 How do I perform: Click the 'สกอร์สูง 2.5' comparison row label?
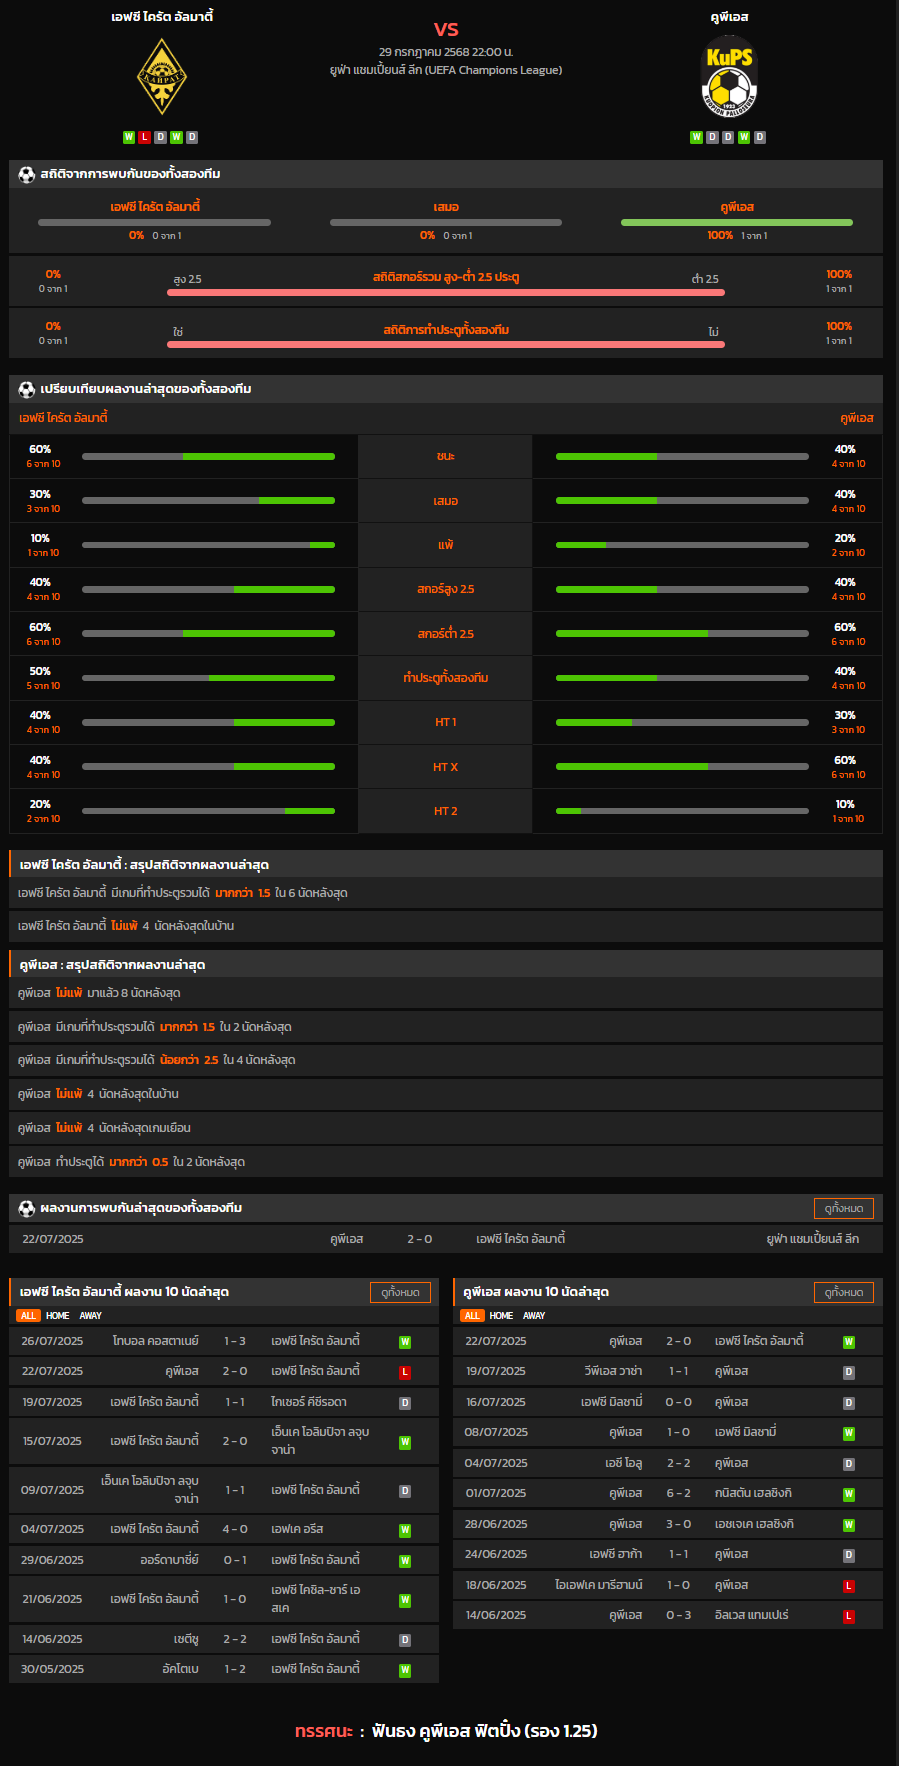[x=446, y=589]
